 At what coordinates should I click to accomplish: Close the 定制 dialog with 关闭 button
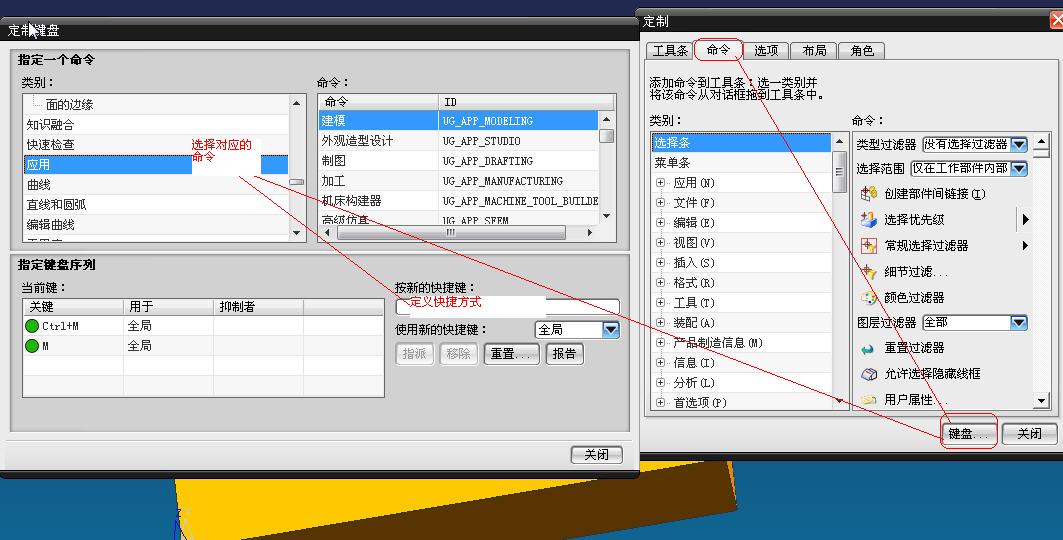[1029, 434]
